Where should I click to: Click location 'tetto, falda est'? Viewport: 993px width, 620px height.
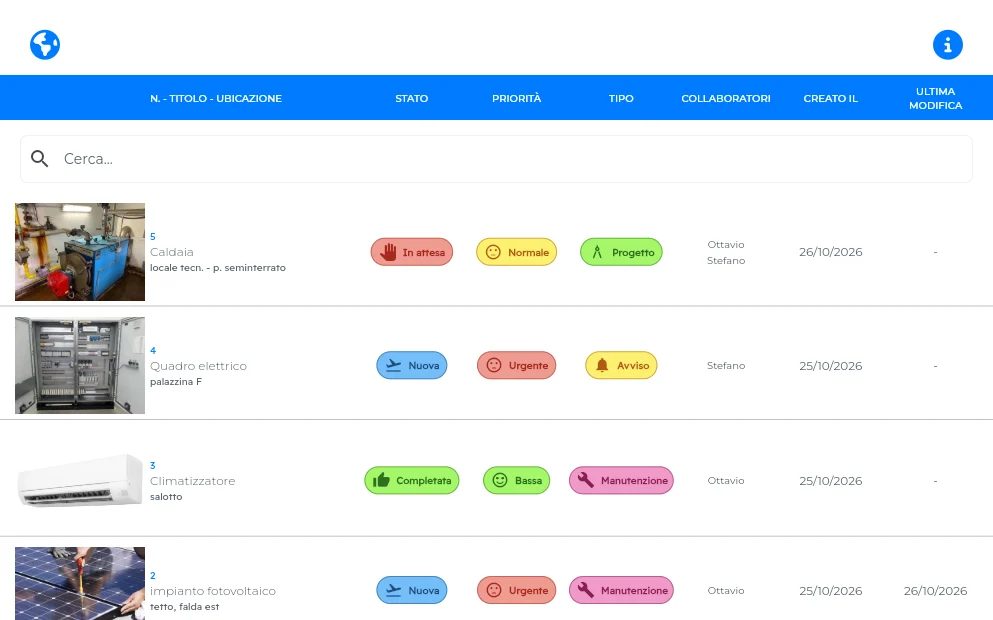point(184,607)
